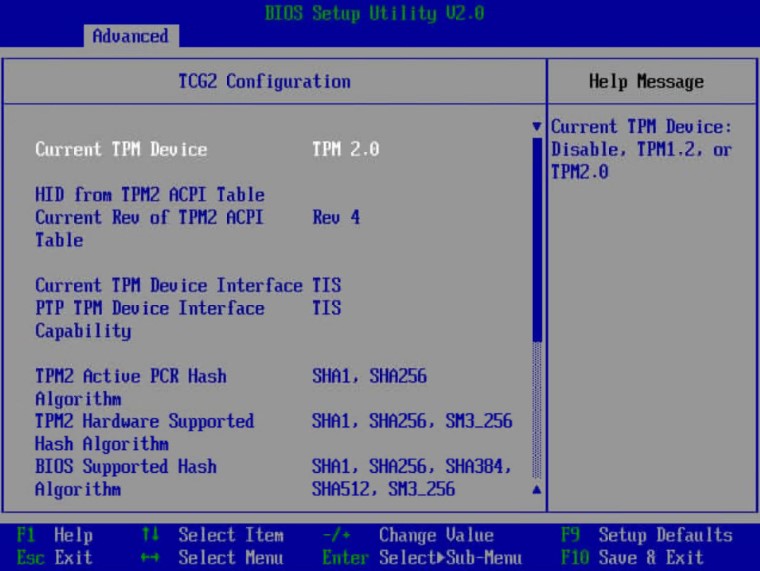Select PTP TPM Device Interface Capability
The width and height of the screenshot is (760, 571).
coord(150,319)
